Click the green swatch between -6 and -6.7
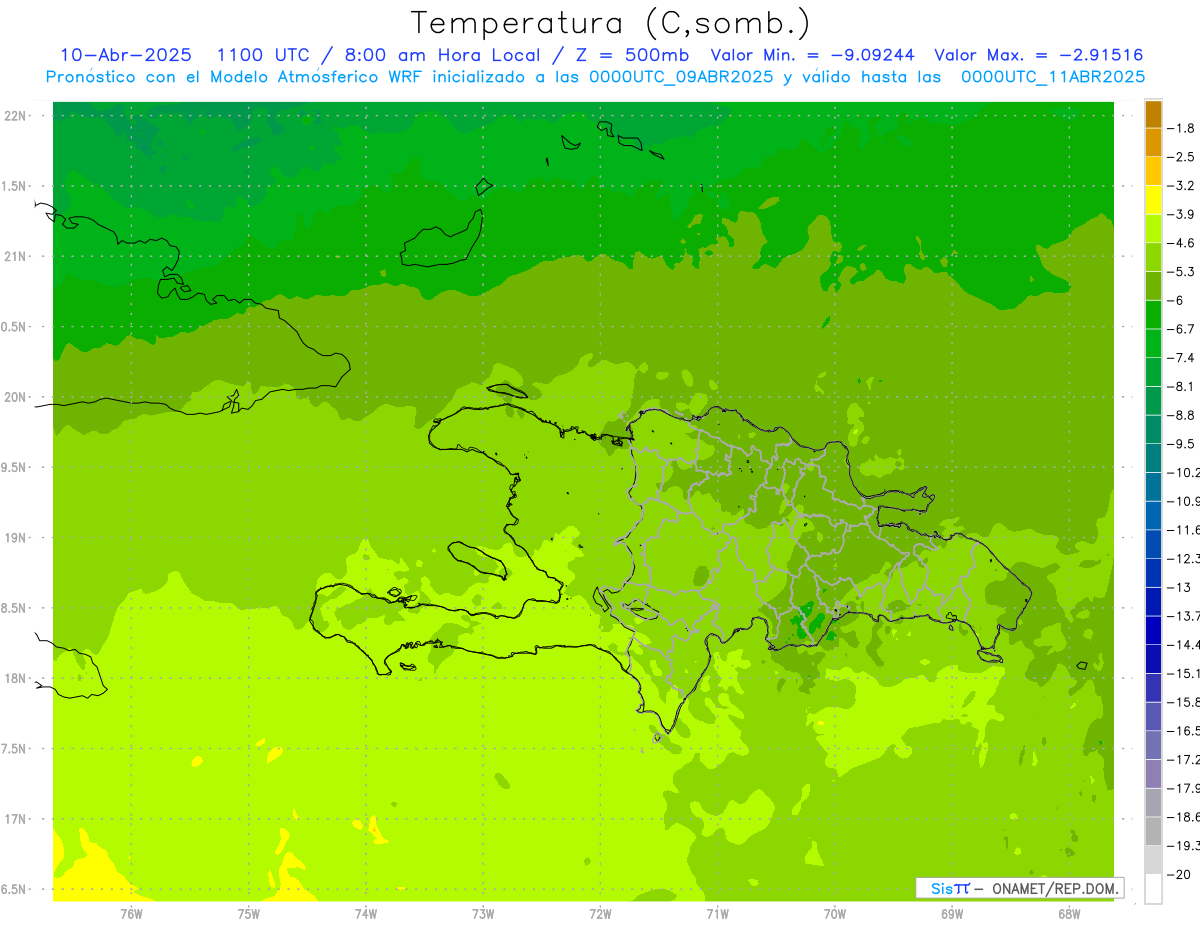 (x=1153, y=314)
